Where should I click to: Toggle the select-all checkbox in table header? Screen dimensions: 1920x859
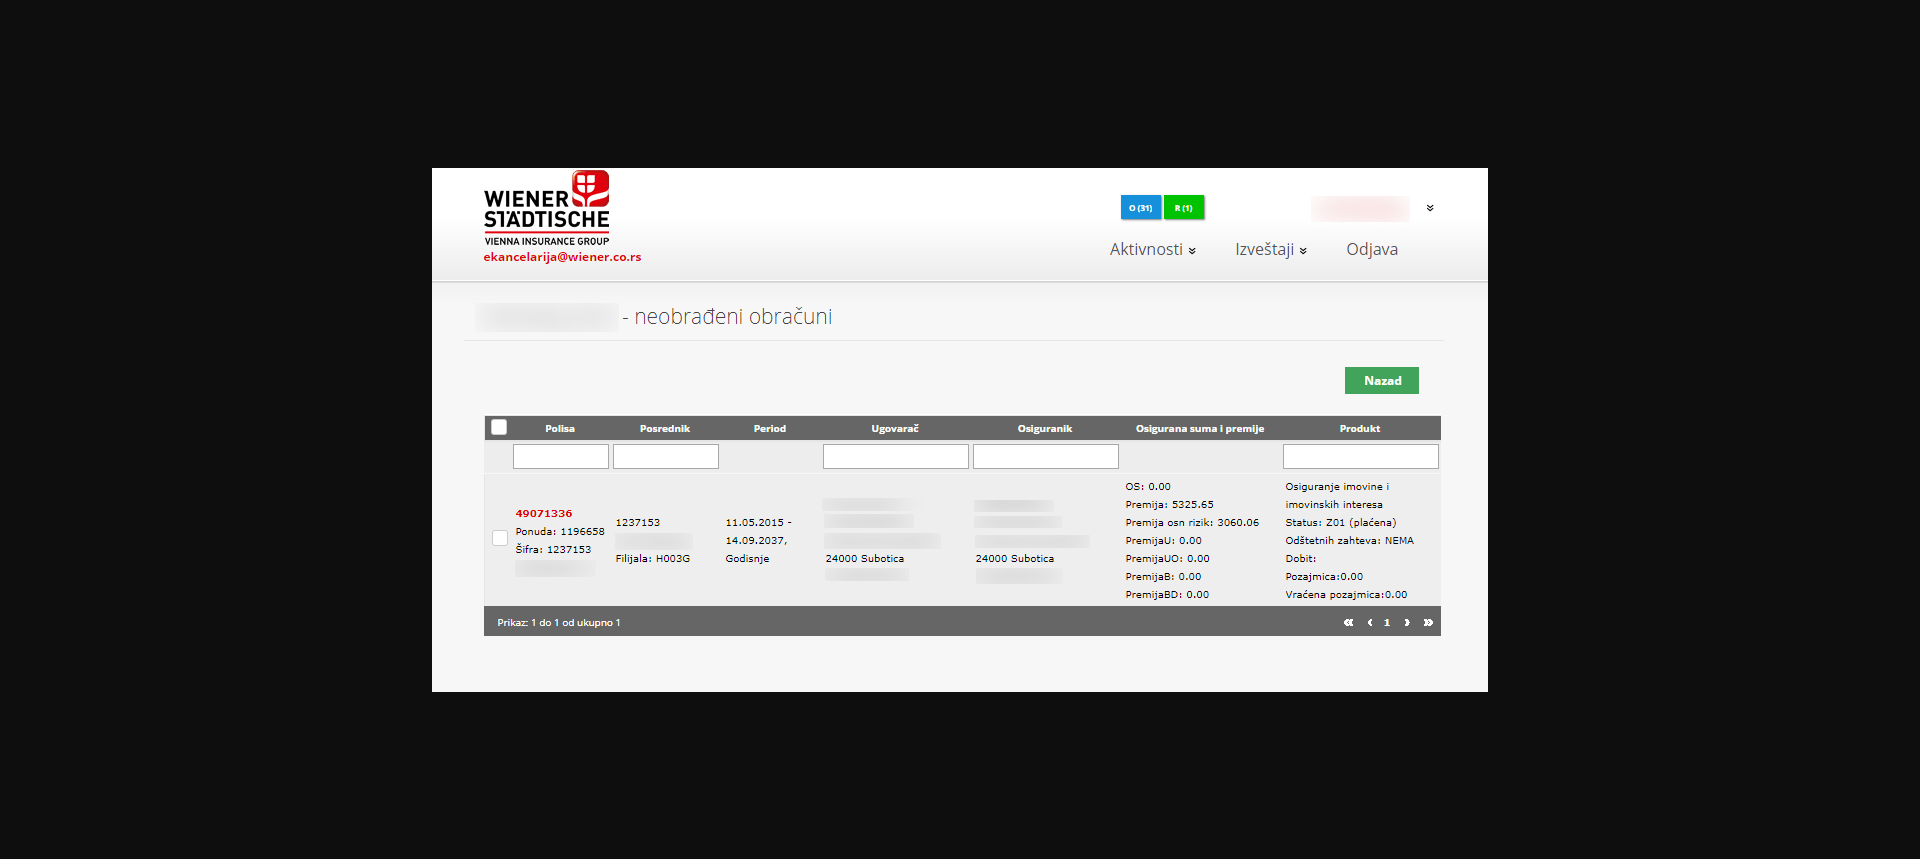(x=499, y=427)
